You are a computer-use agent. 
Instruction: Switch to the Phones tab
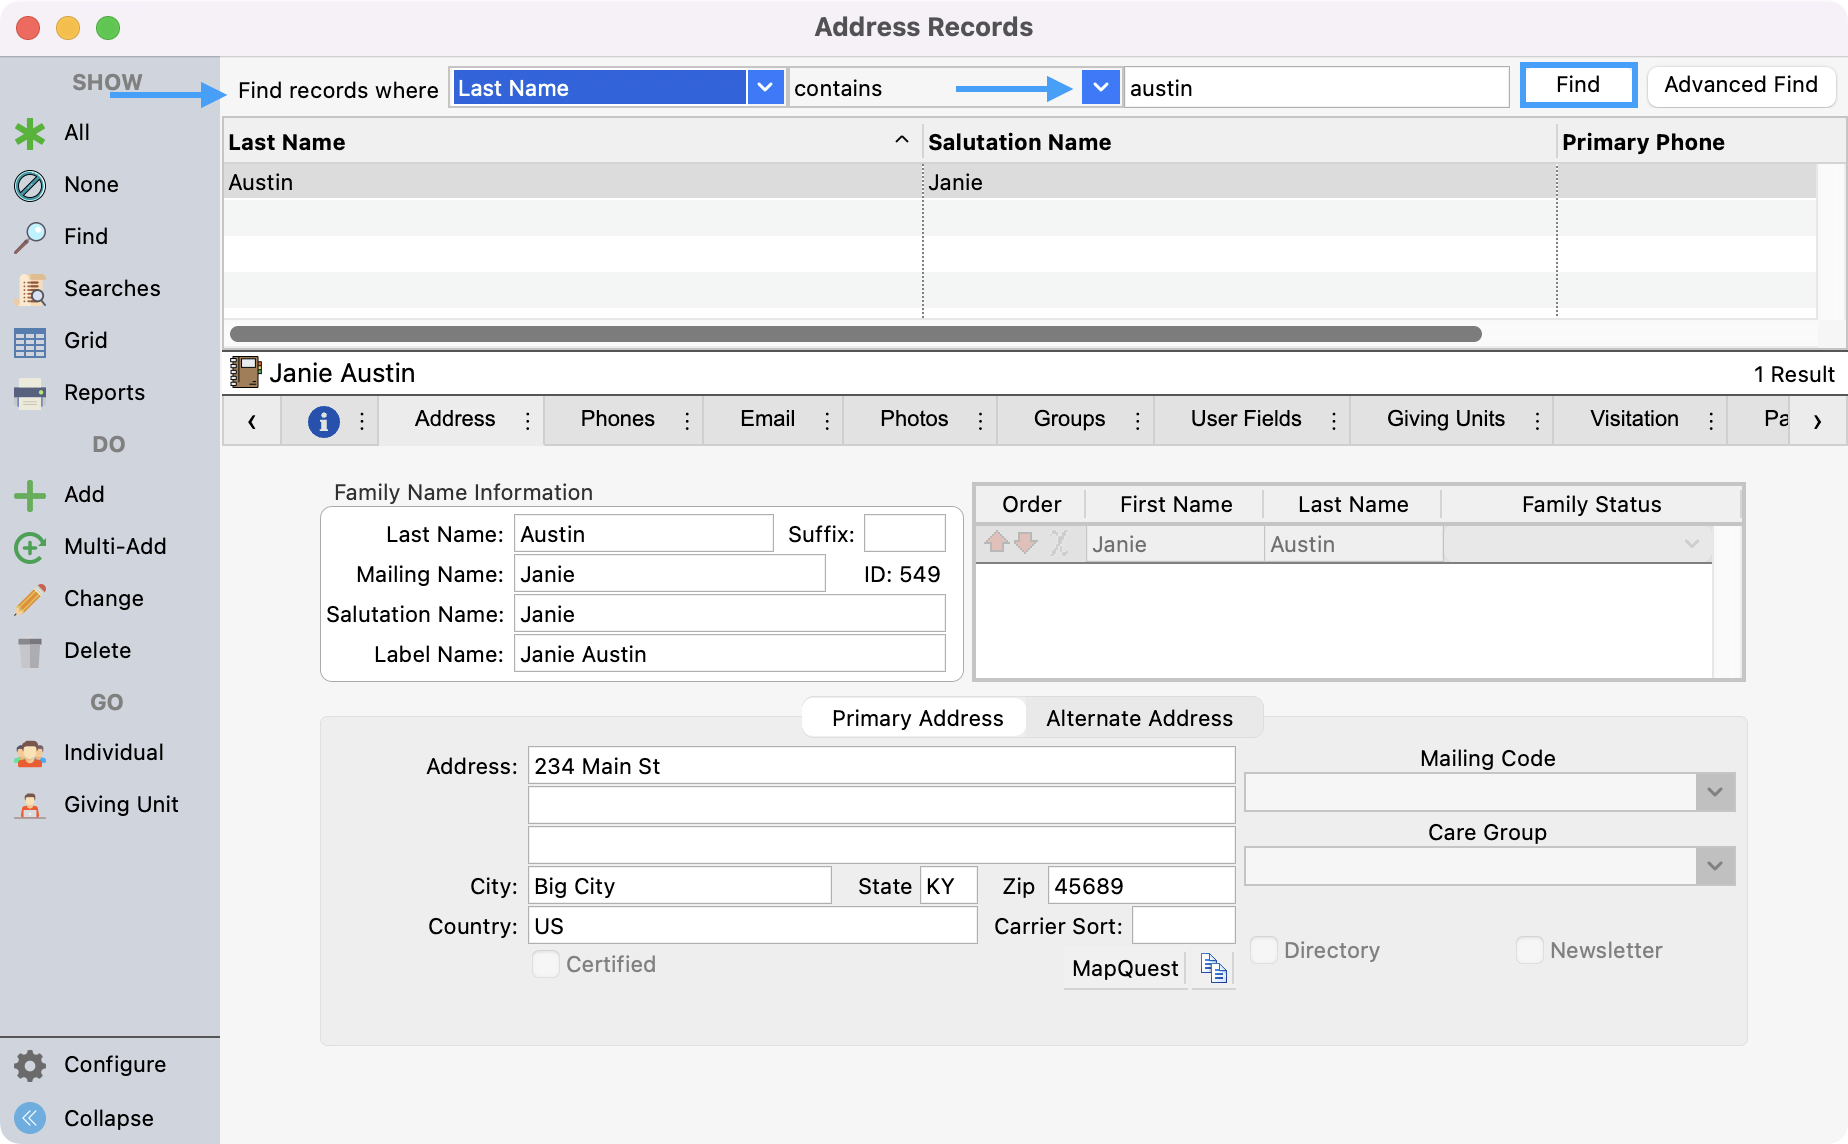point(617,419)
